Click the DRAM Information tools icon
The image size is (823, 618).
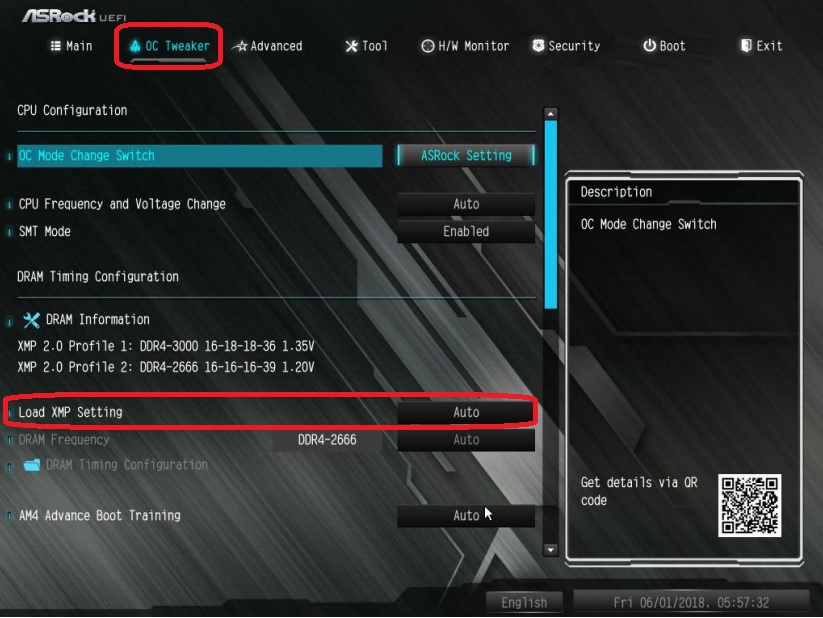coord(31,320)
